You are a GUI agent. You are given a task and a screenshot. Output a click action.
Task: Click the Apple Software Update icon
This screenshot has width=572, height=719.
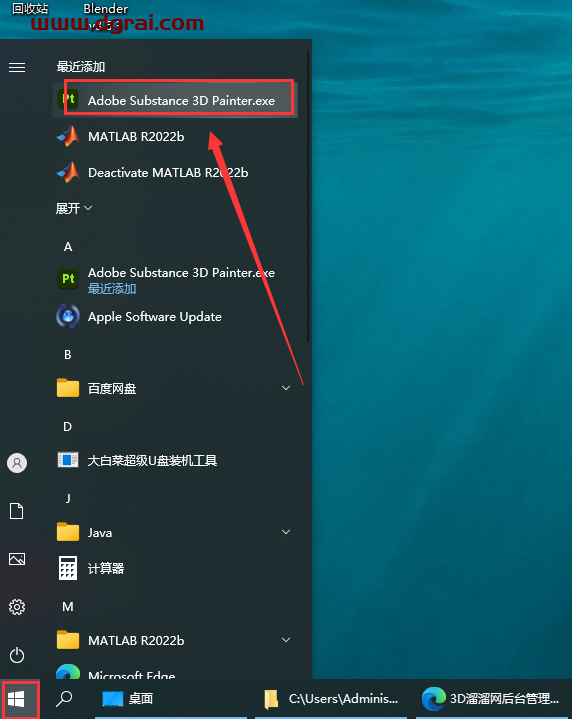tap(68, 316)
